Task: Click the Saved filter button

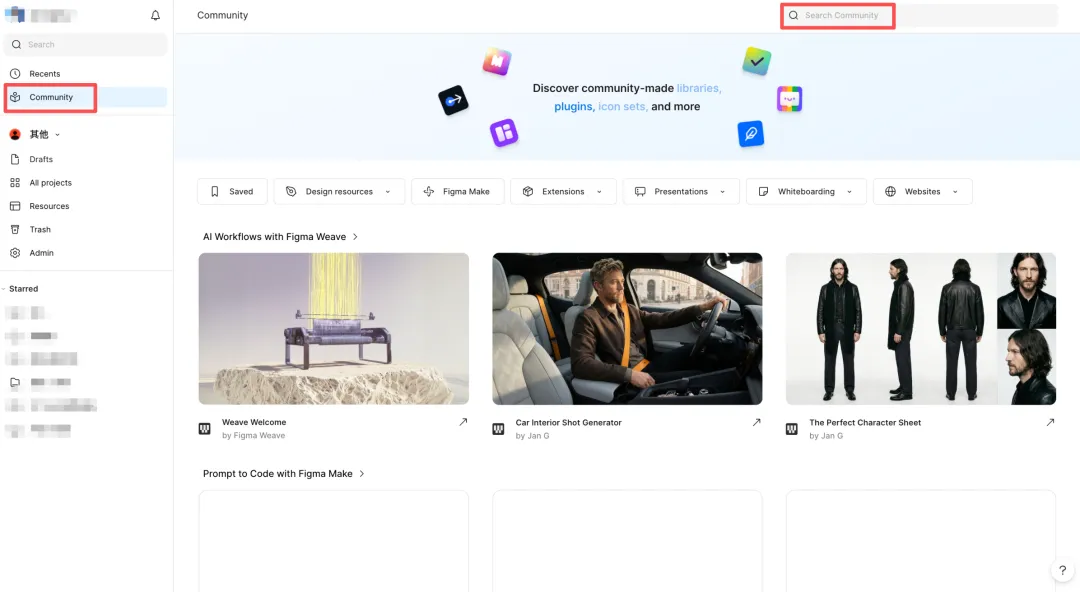Action: click(232, 192)
